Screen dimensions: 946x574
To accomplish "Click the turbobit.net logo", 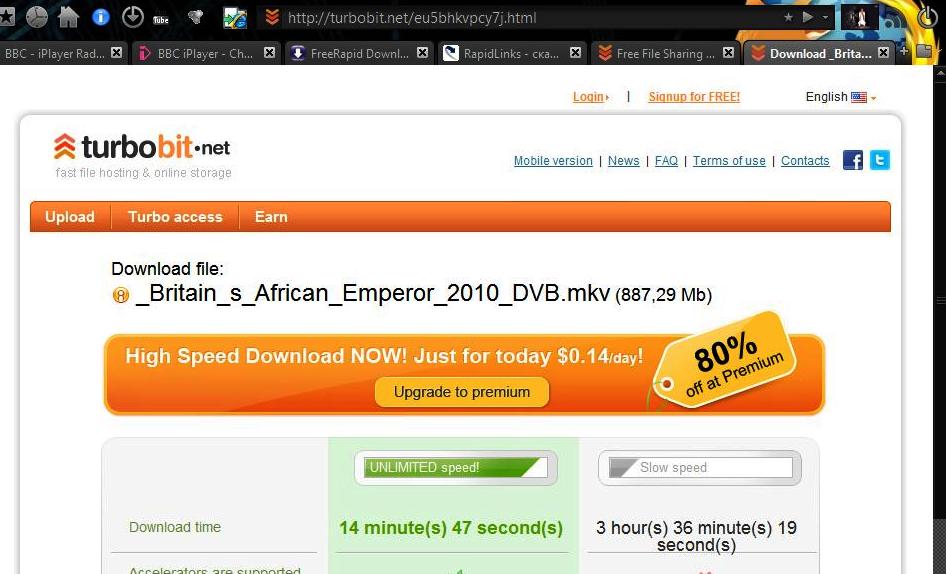I will (142, 148).
